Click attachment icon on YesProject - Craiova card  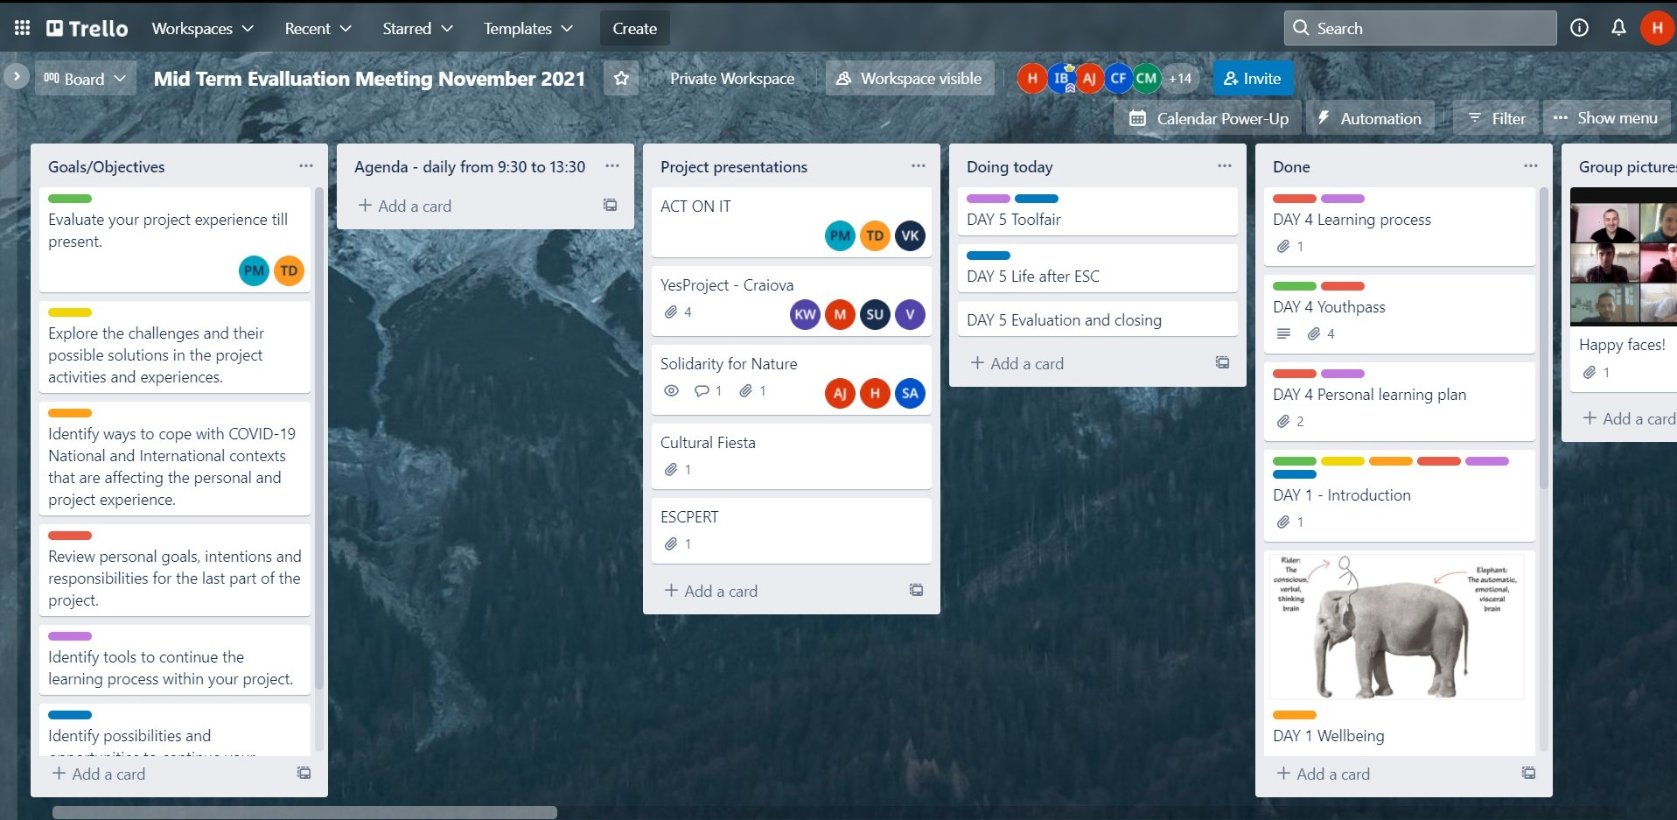671,312
